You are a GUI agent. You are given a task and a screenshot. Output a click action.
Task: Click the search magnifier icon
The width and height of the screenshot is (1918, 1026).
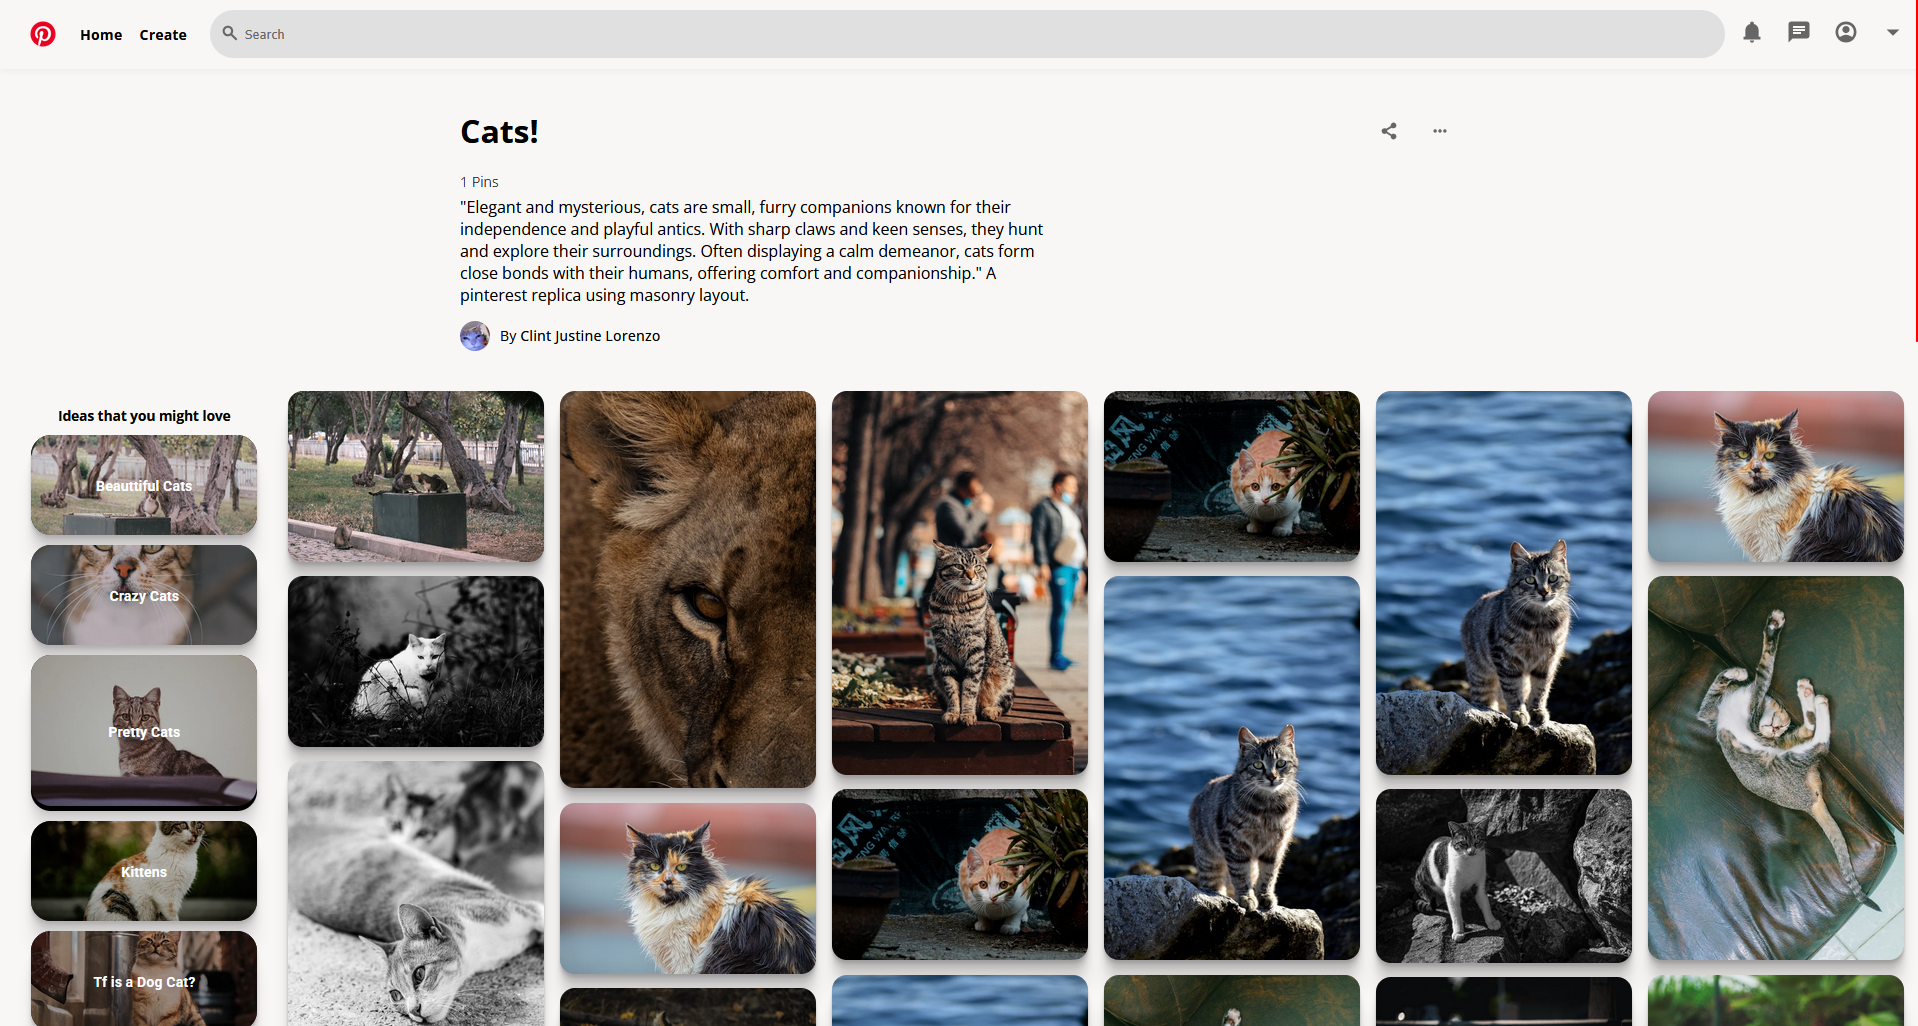[x=229, y=33]
